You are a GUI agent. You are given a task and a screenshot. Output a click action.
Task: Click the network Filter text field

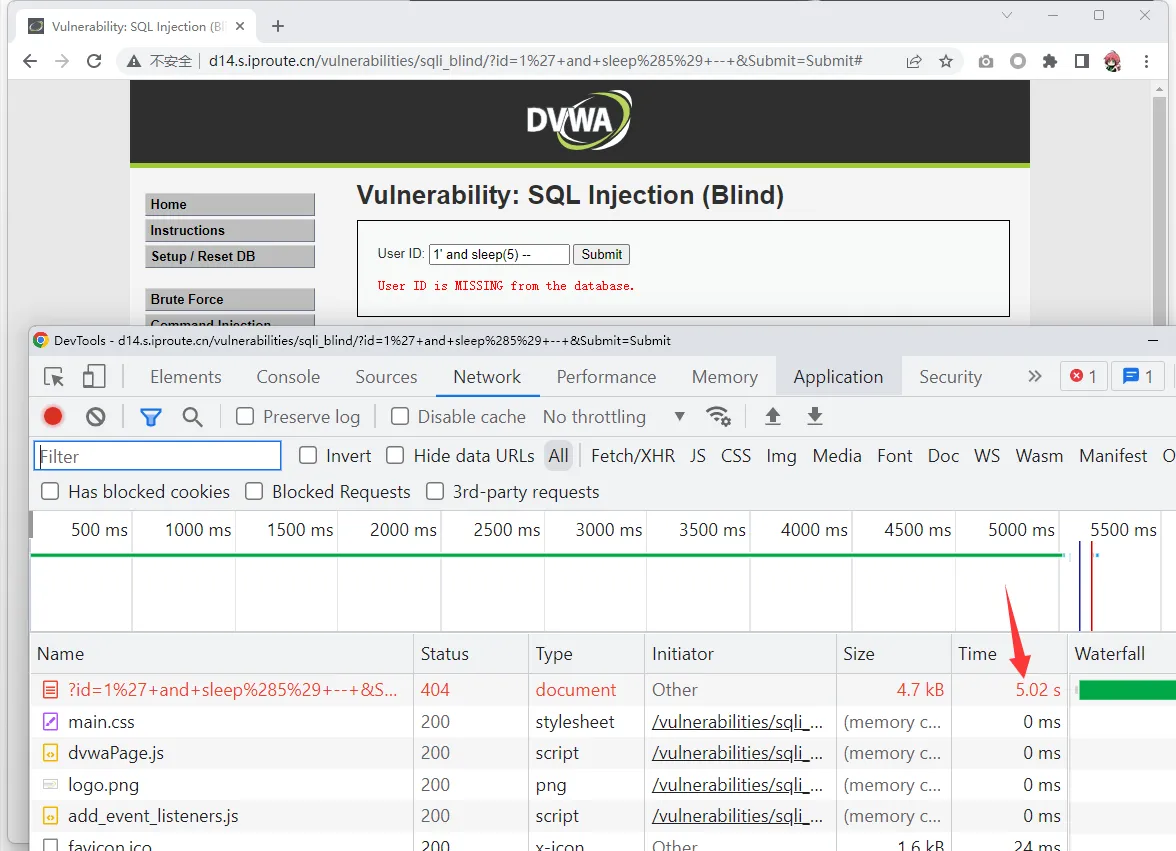point(158,456)
